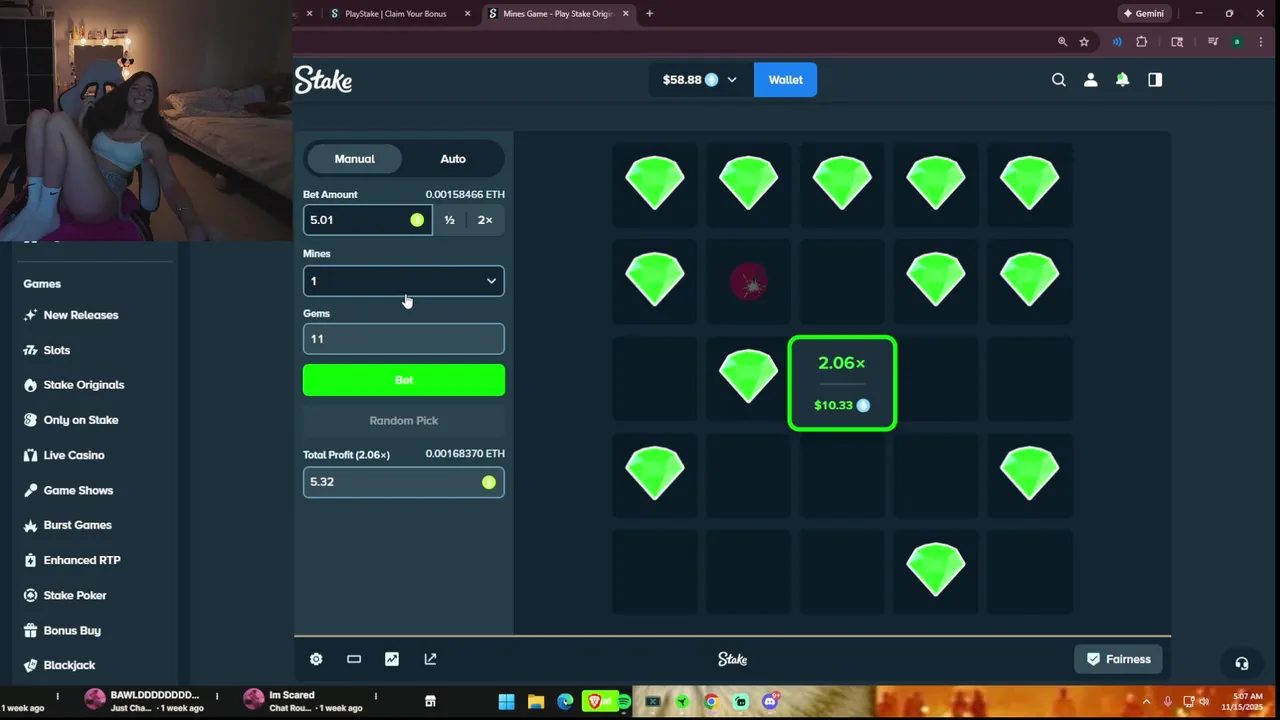Click the Random Pick button
The image size is (1280, 720).
[x=404, y=421]
